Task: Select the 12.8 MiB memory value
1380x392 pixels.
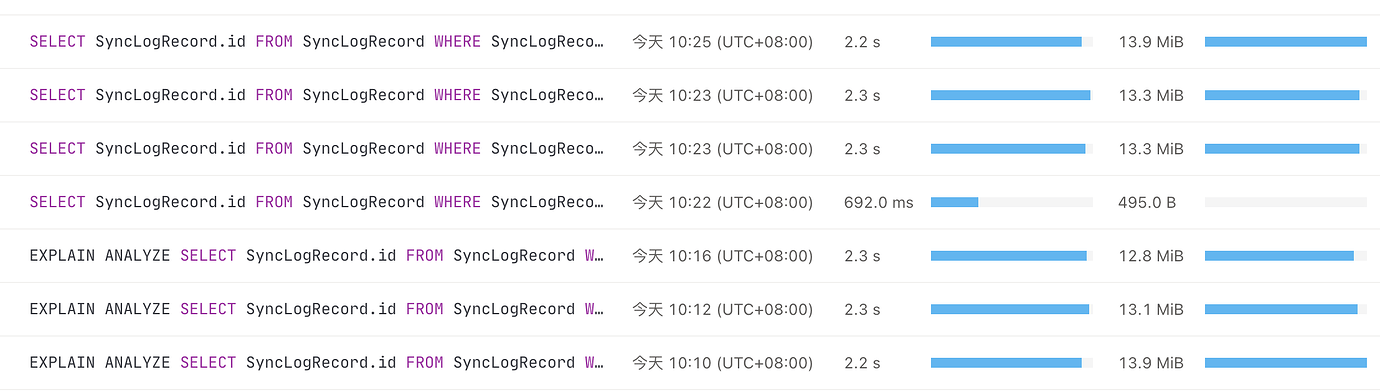Action: click(1151, 256)
